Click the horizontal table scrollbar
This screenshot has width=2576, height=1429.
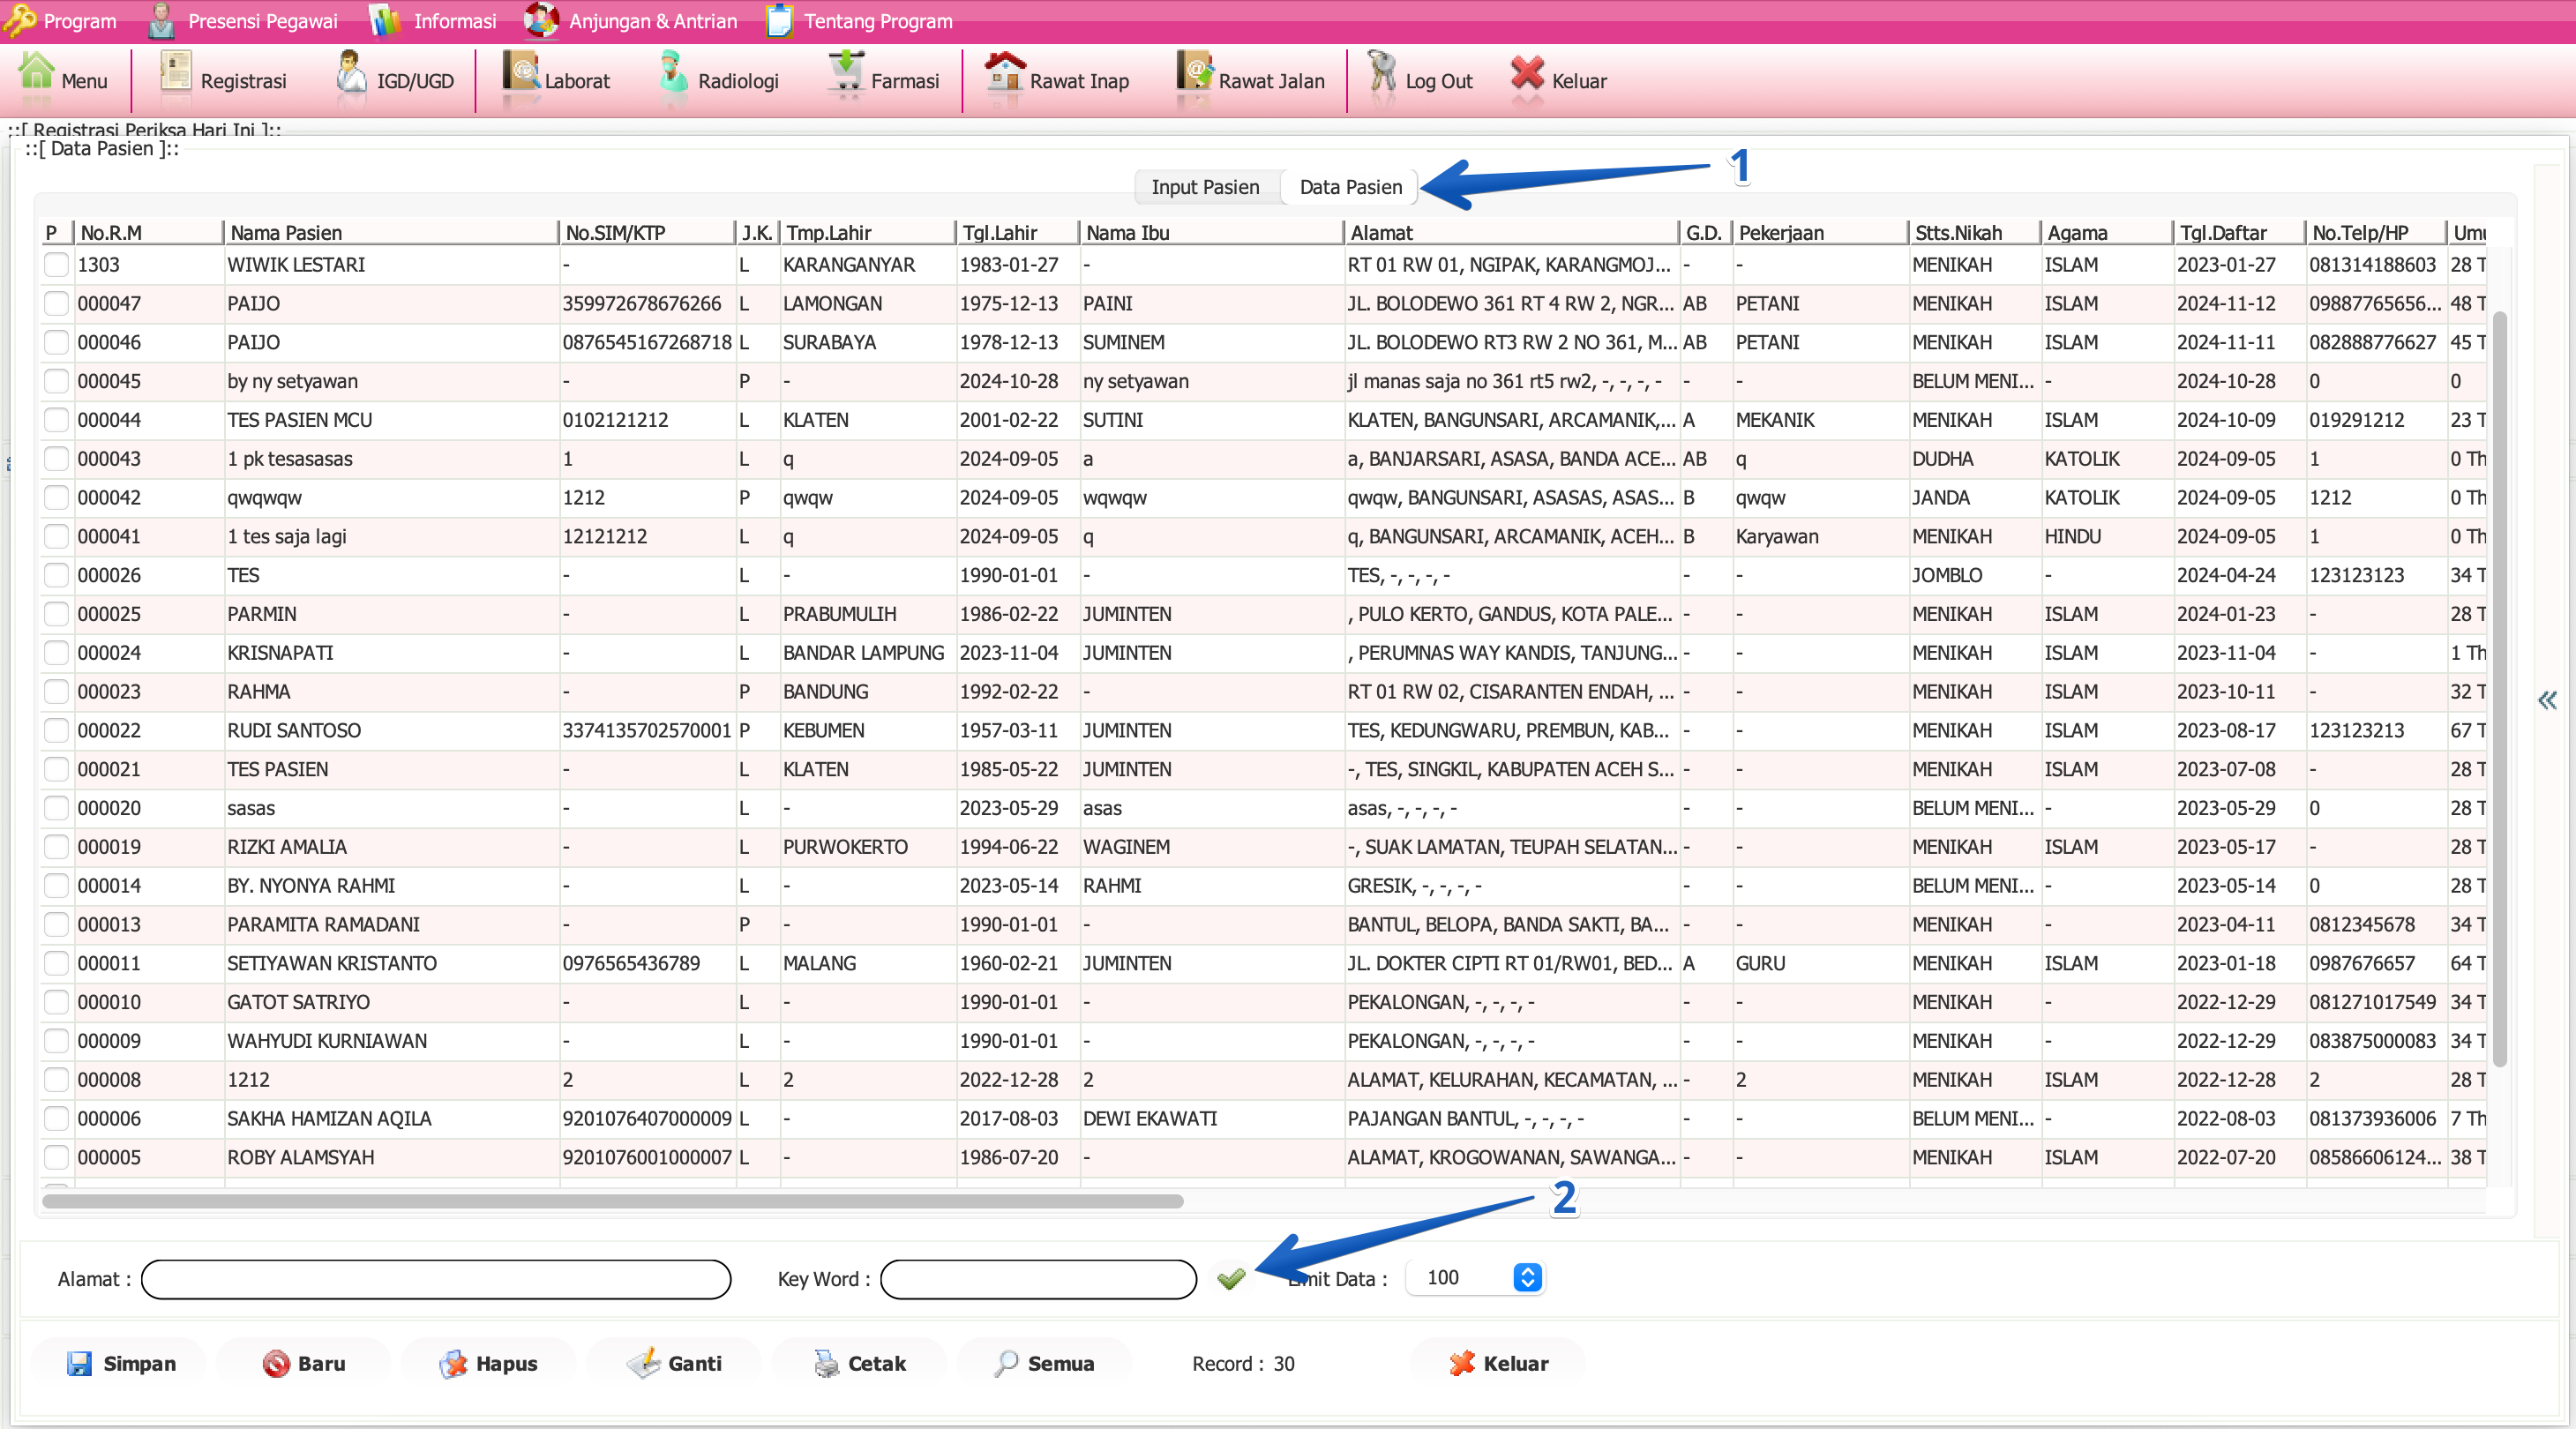pyautogui.click(x=613, y=1201)
